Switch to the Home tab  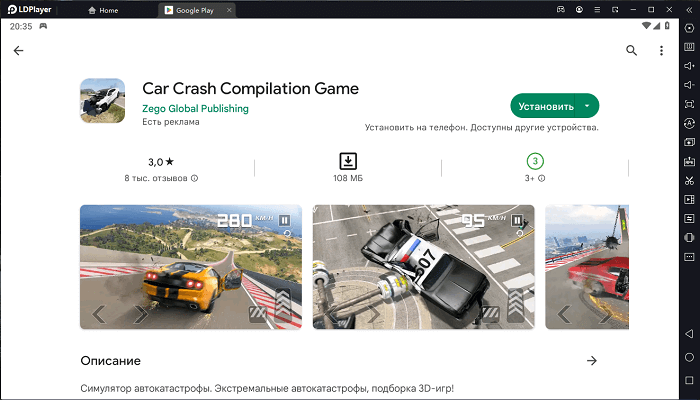click(x=103, y=10)
